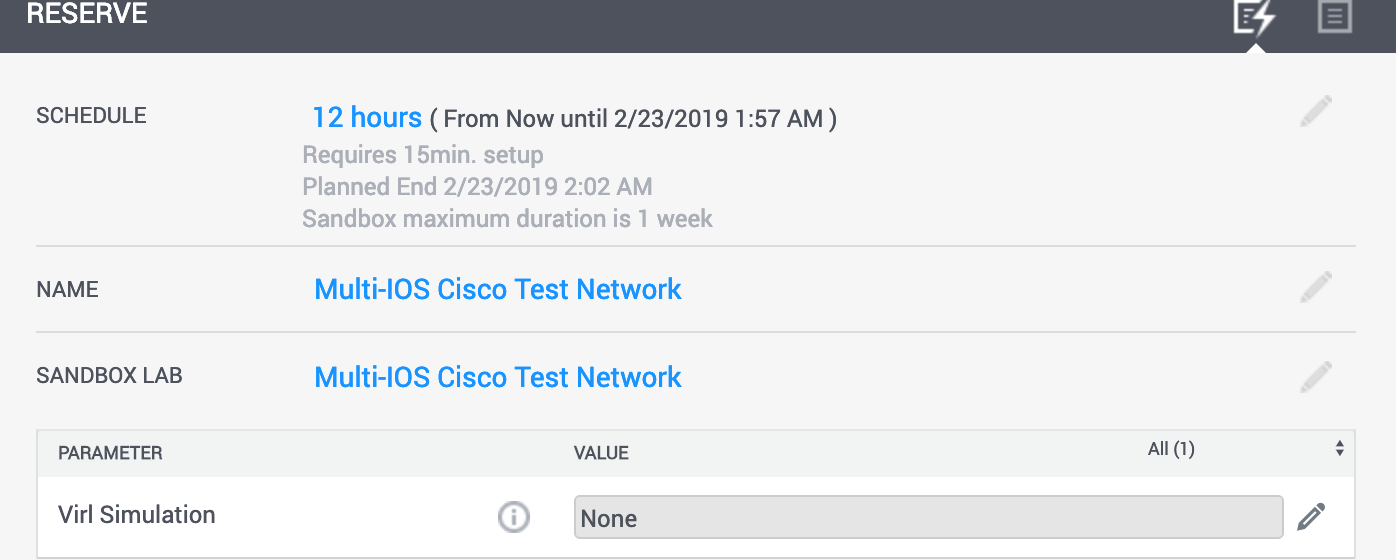Edit the Virl Simulation value pencil
The height and width of the screenshot is (560, 1396).
pyautogui.click(x=1311, y=517)
